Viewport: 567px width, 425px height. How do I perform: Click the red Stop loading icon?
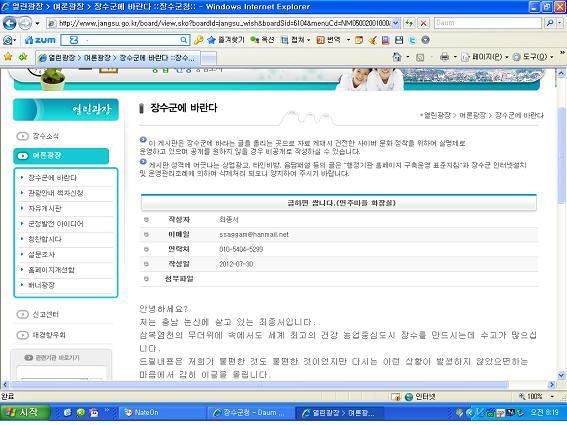[x=423, y=23]
